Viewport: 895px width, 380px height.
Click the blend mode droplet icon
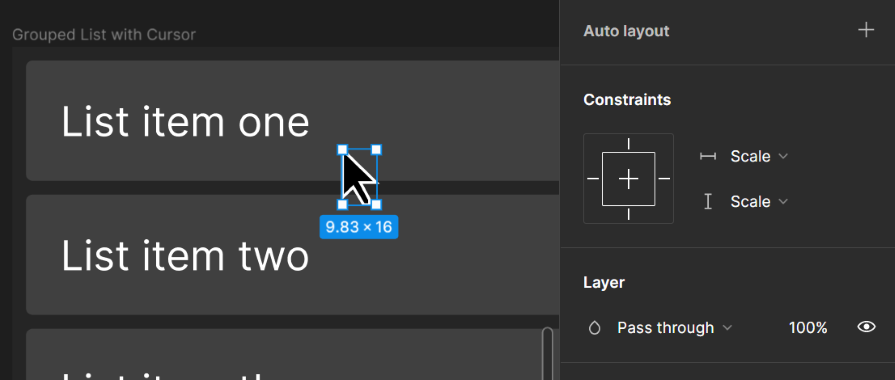[x=594, y=328]
